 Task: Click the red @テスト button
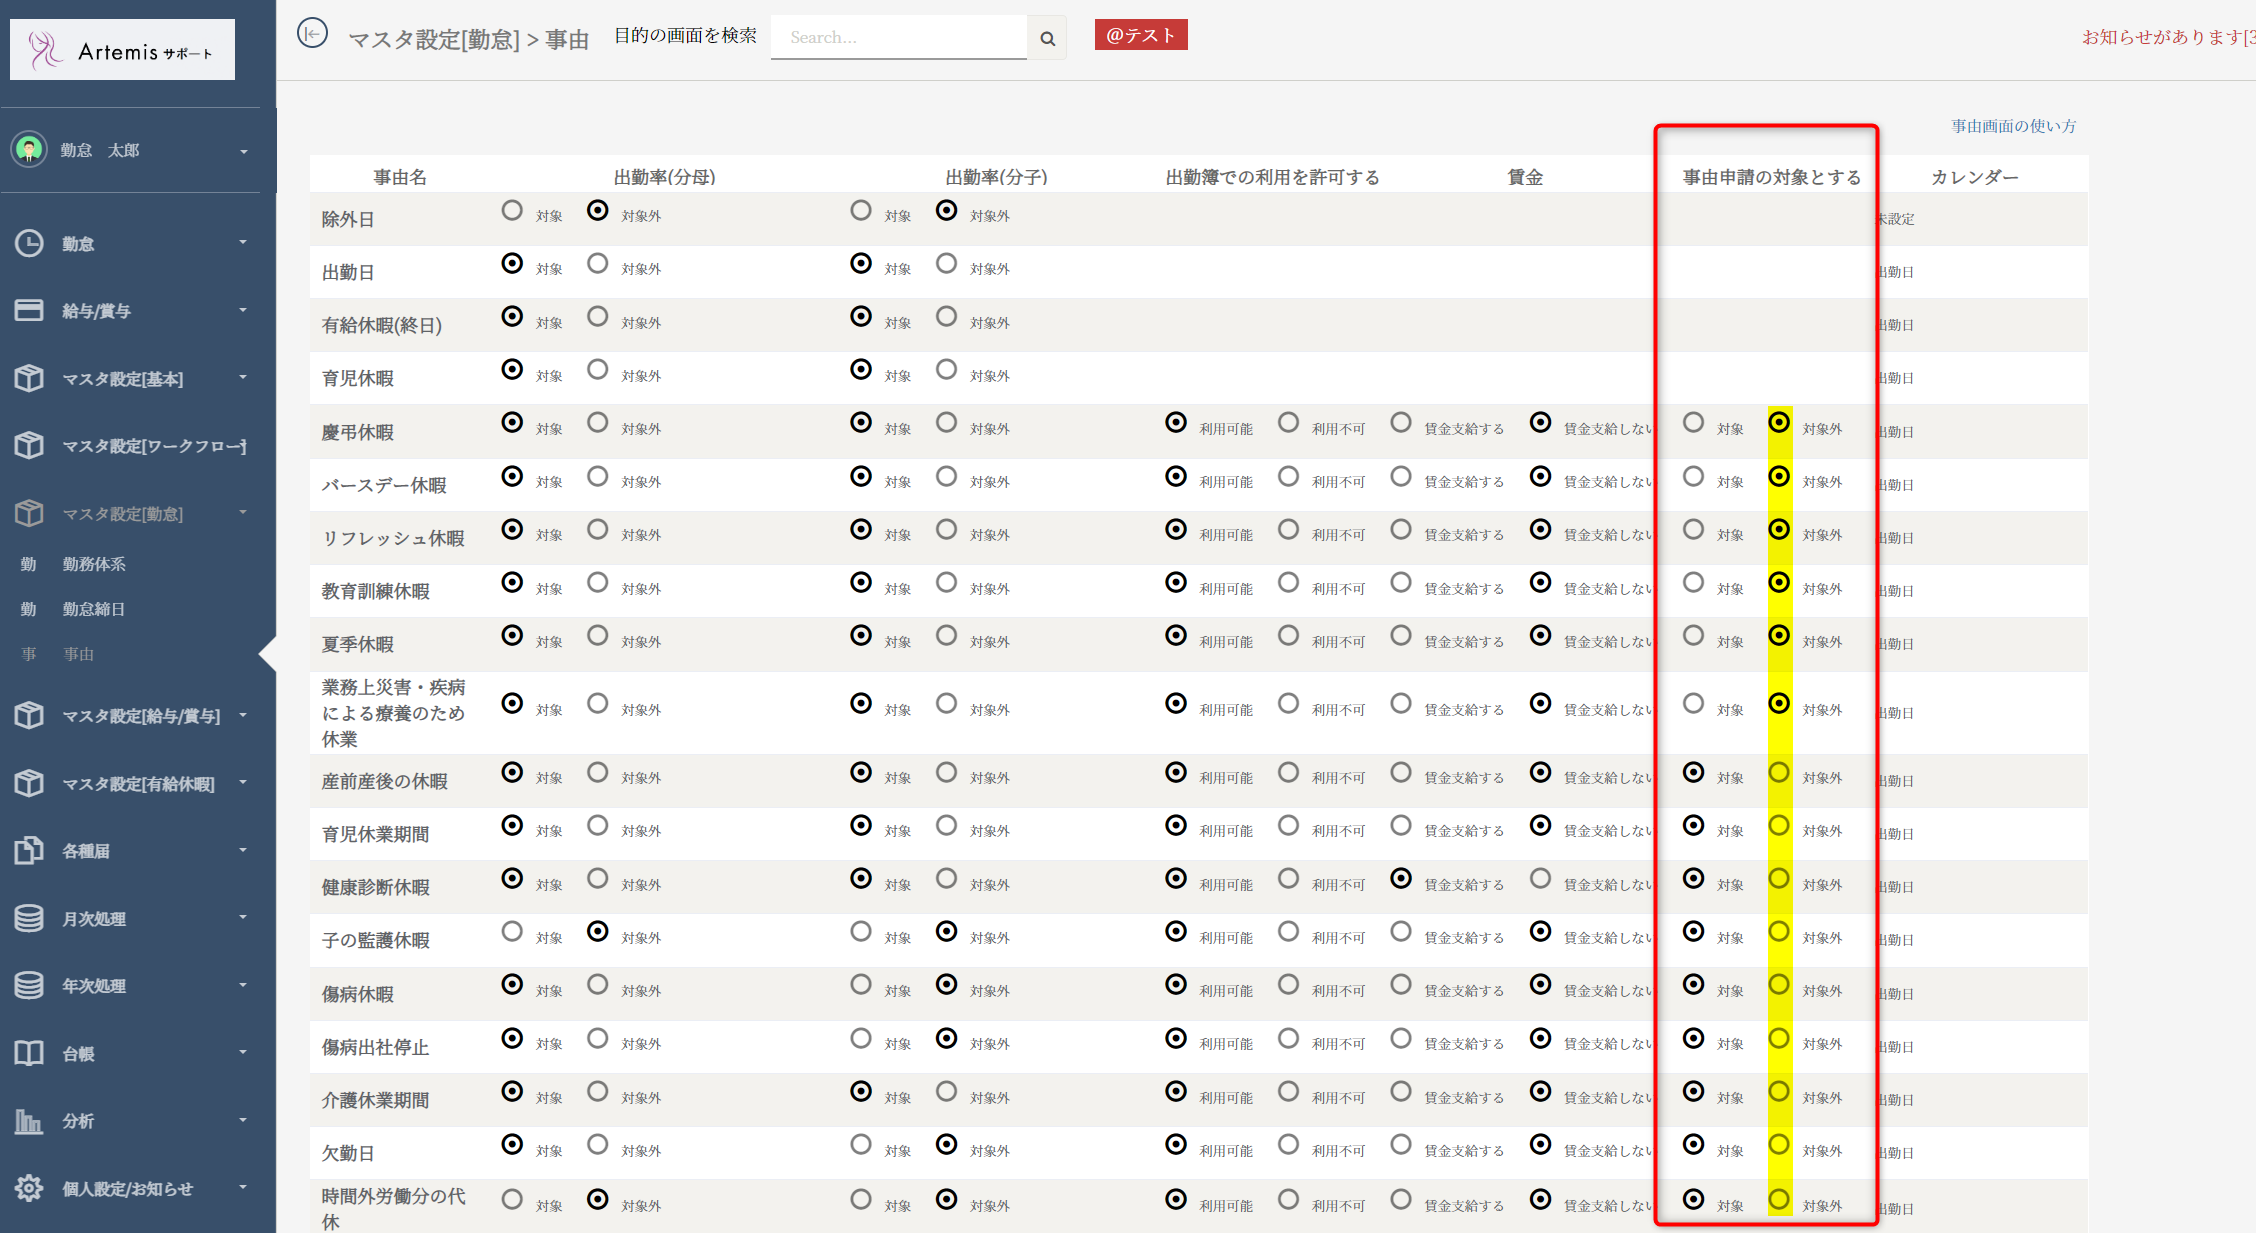1140,35
